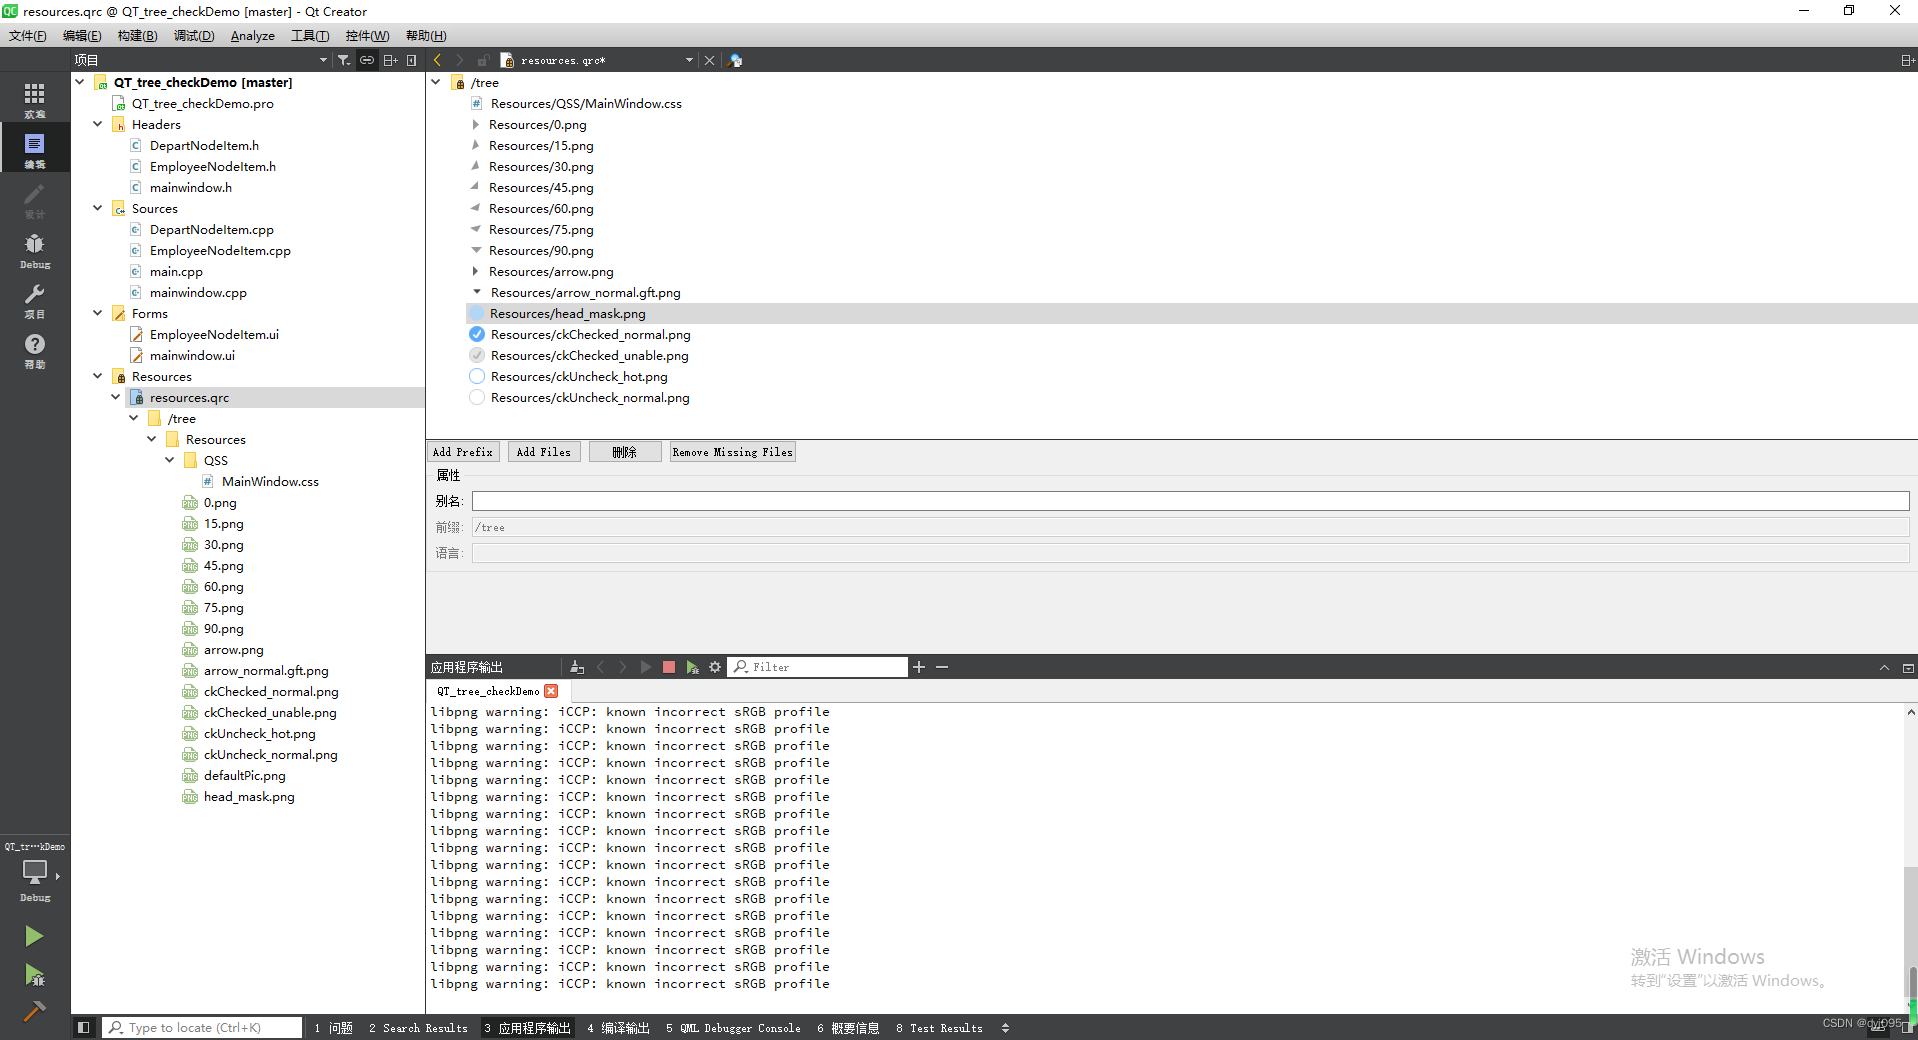The width and height of the screenshot is (1918, 1040).
Task: Open the project view type dropdown
Action: tap(323, 60)
